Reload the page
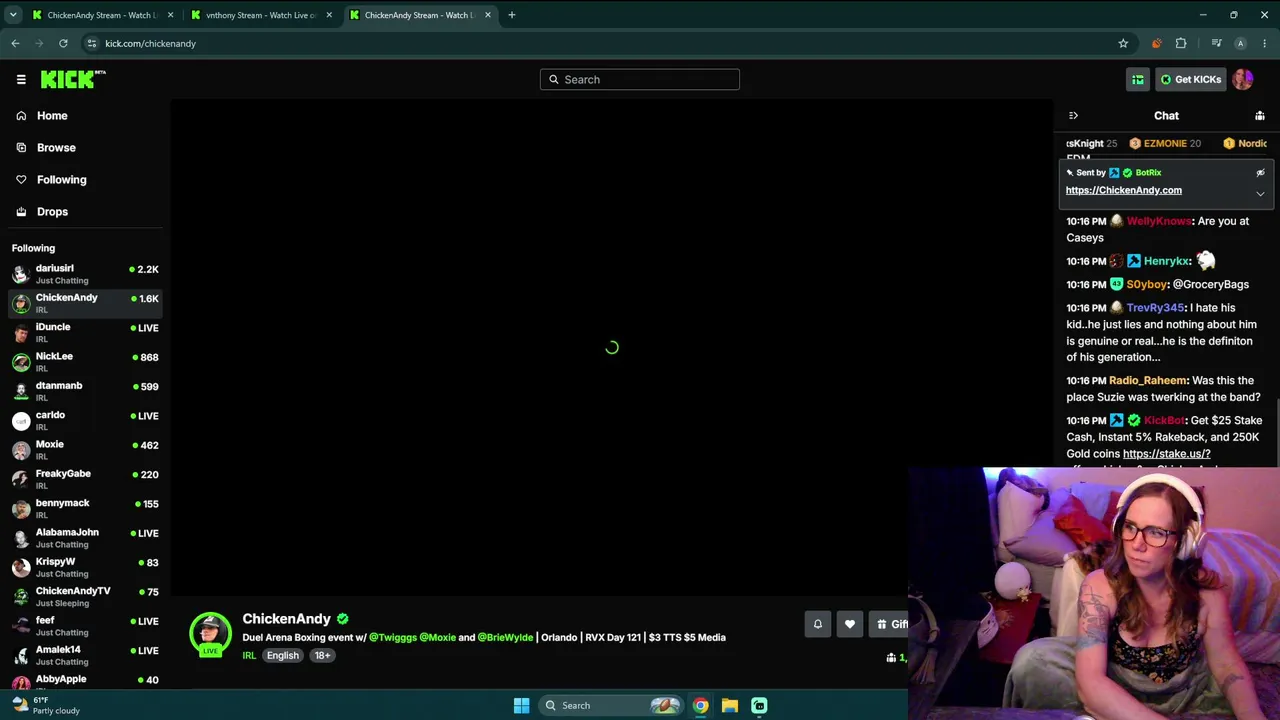Viewport: 1280px width, 720px height. (63, 44)
